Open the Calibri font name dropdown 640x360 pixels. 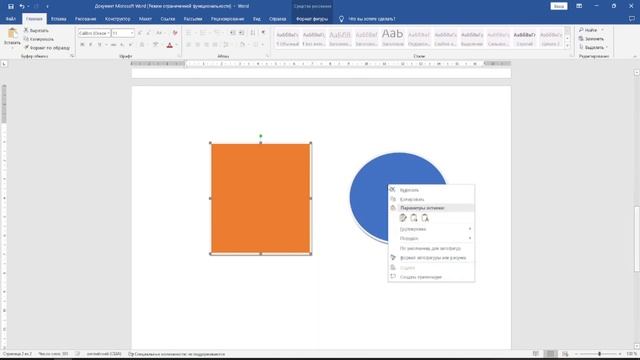click(108, 33)
